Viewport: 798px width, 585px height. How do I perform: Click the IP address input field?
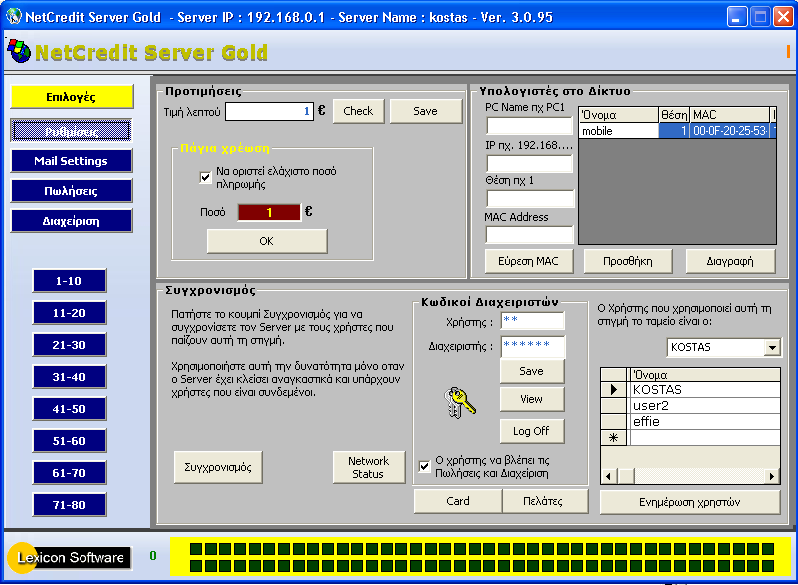530,163
